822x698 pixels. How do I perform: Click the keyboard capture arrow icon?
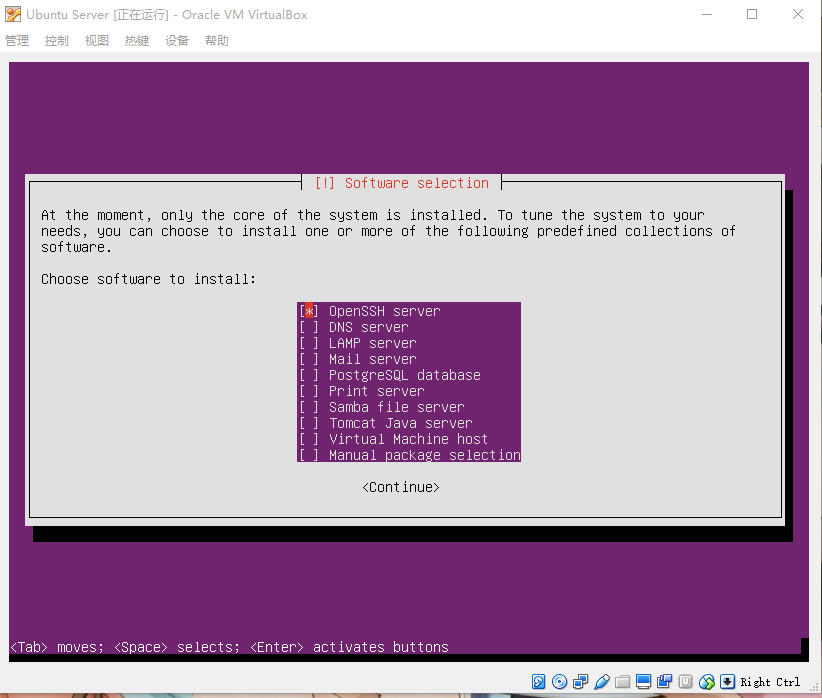pyautogui.click(x=728, y=681)
